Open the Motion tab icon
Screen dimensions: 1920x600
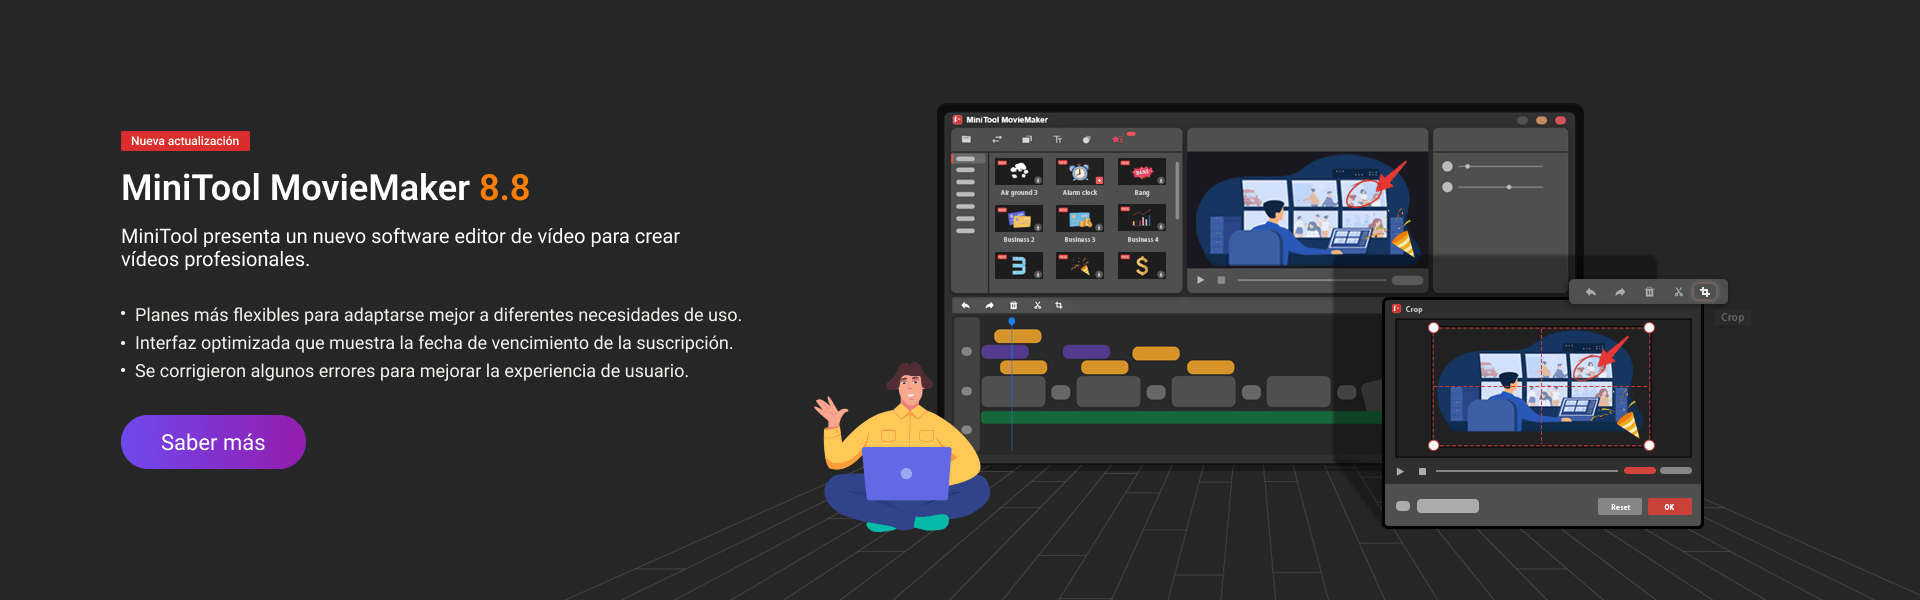[1087, 139]
